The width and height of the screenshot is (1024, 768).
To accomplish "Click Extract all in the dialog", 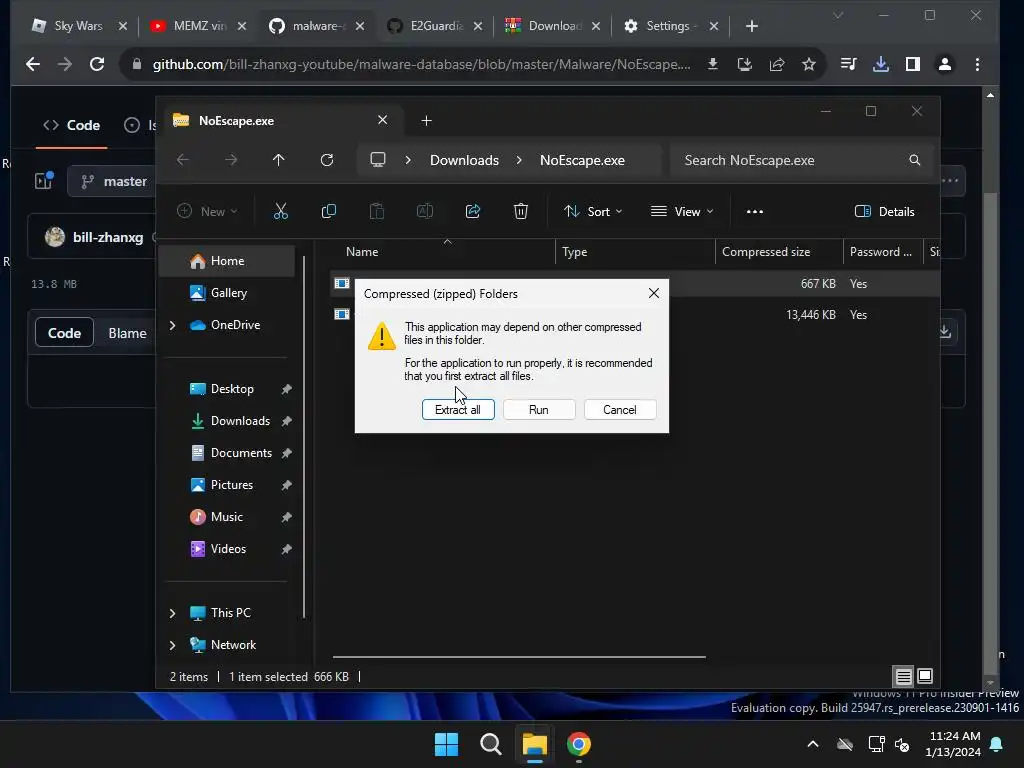I will point(458,409).
